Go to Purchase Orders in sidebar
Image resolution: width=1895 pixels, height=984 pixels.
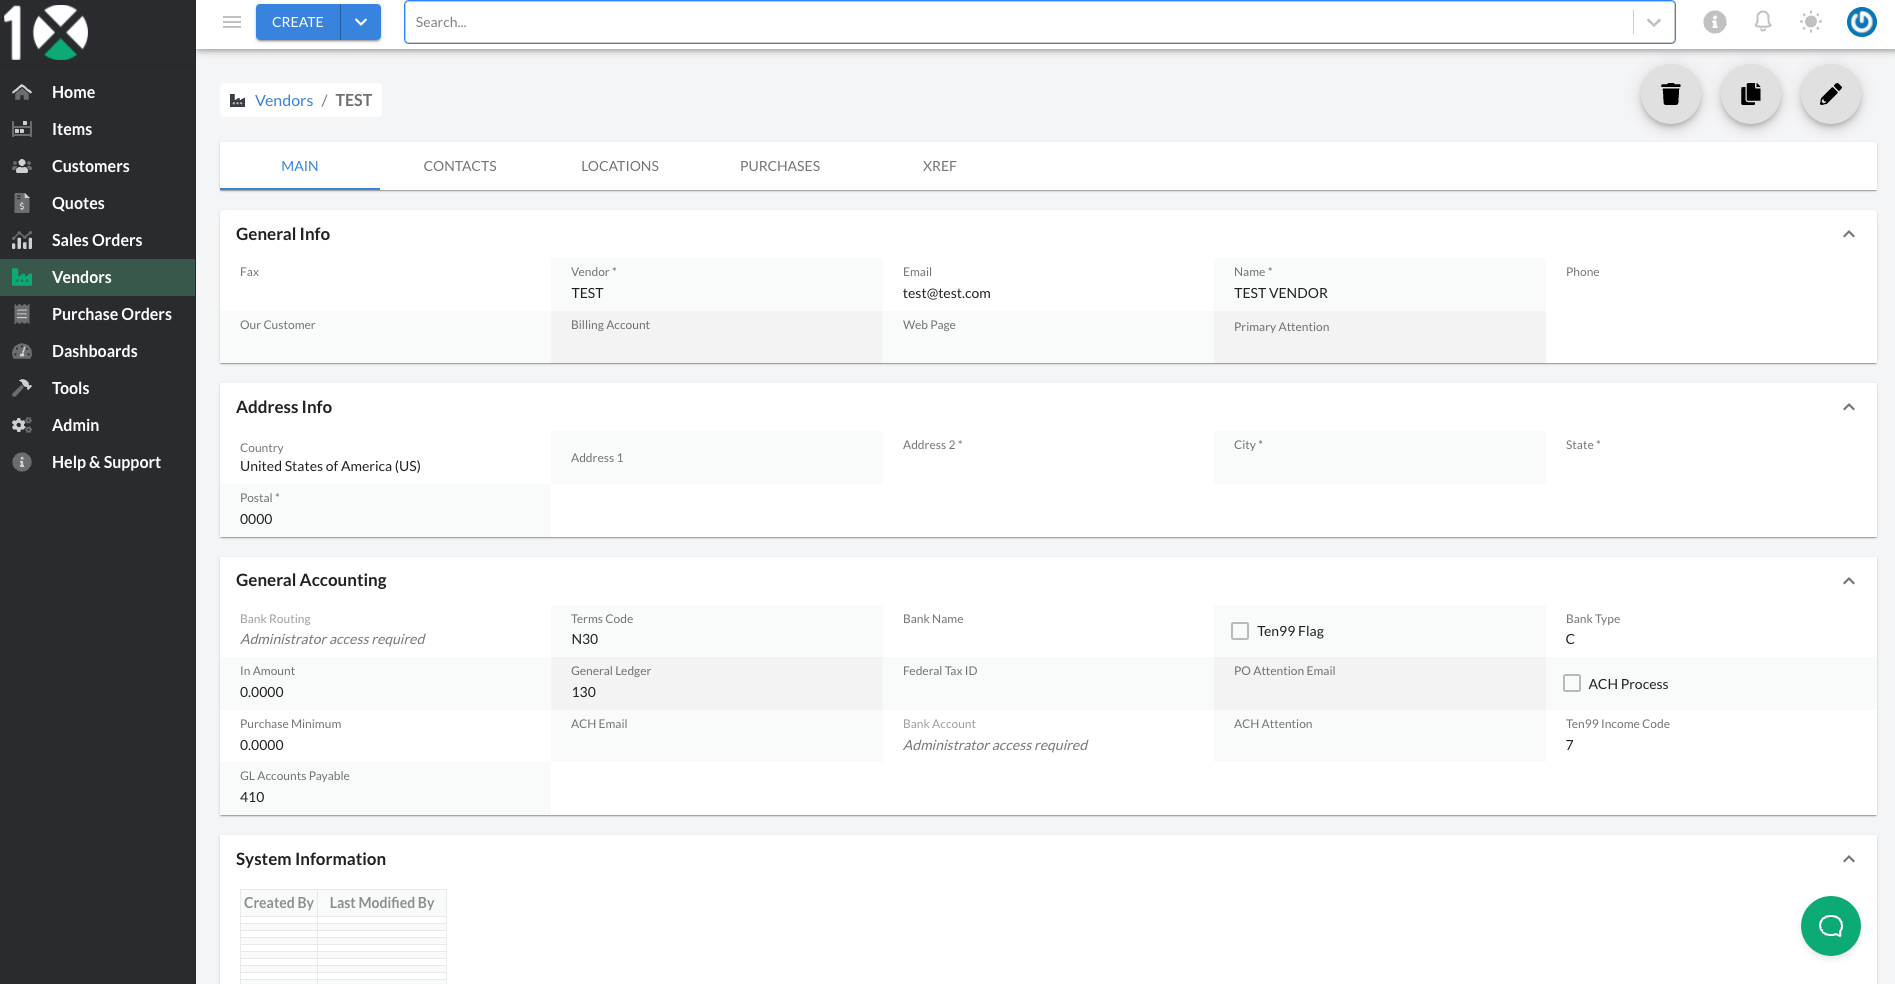(112, 314)
